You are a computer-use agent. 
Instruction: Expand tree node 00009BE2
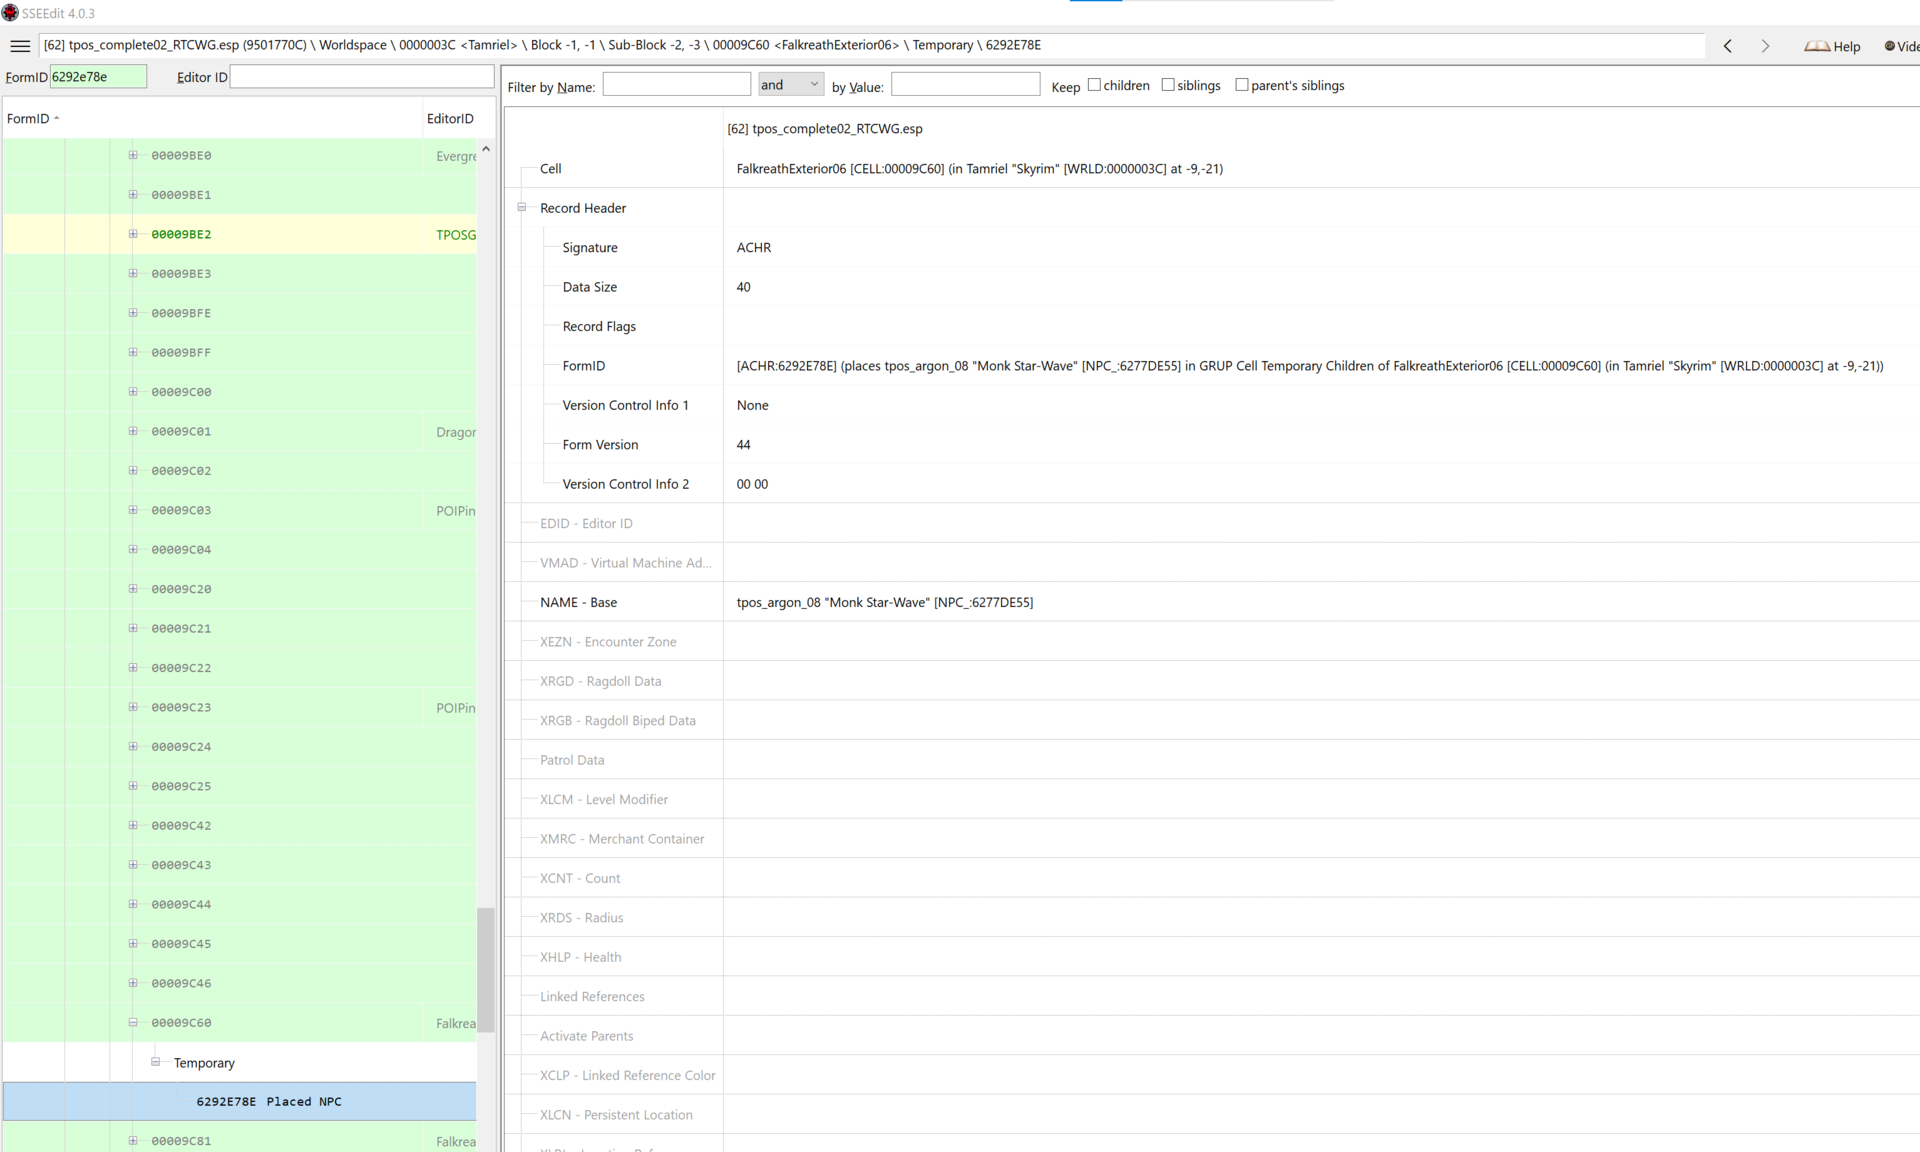[133, 234]
